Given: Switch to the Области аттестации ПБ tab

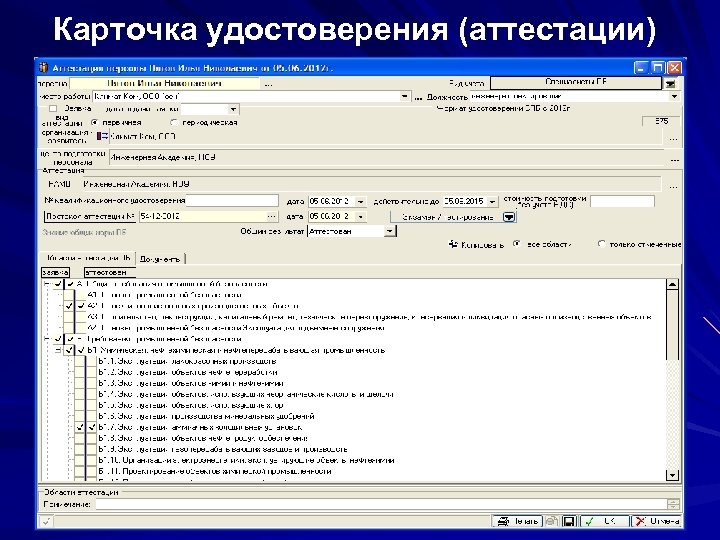Looking at the screenshot, I should (88, 258).
